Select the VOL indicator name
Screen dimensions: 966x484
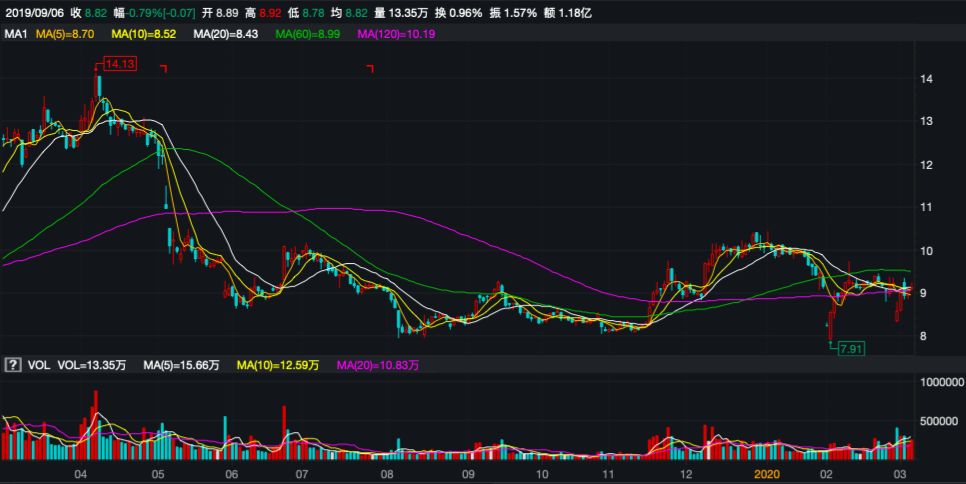(x=38, y=366)
